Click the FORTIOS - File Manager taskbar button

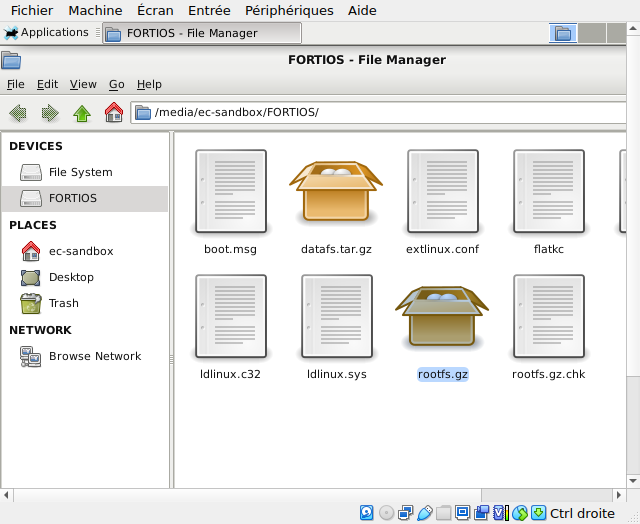point(202,33)
